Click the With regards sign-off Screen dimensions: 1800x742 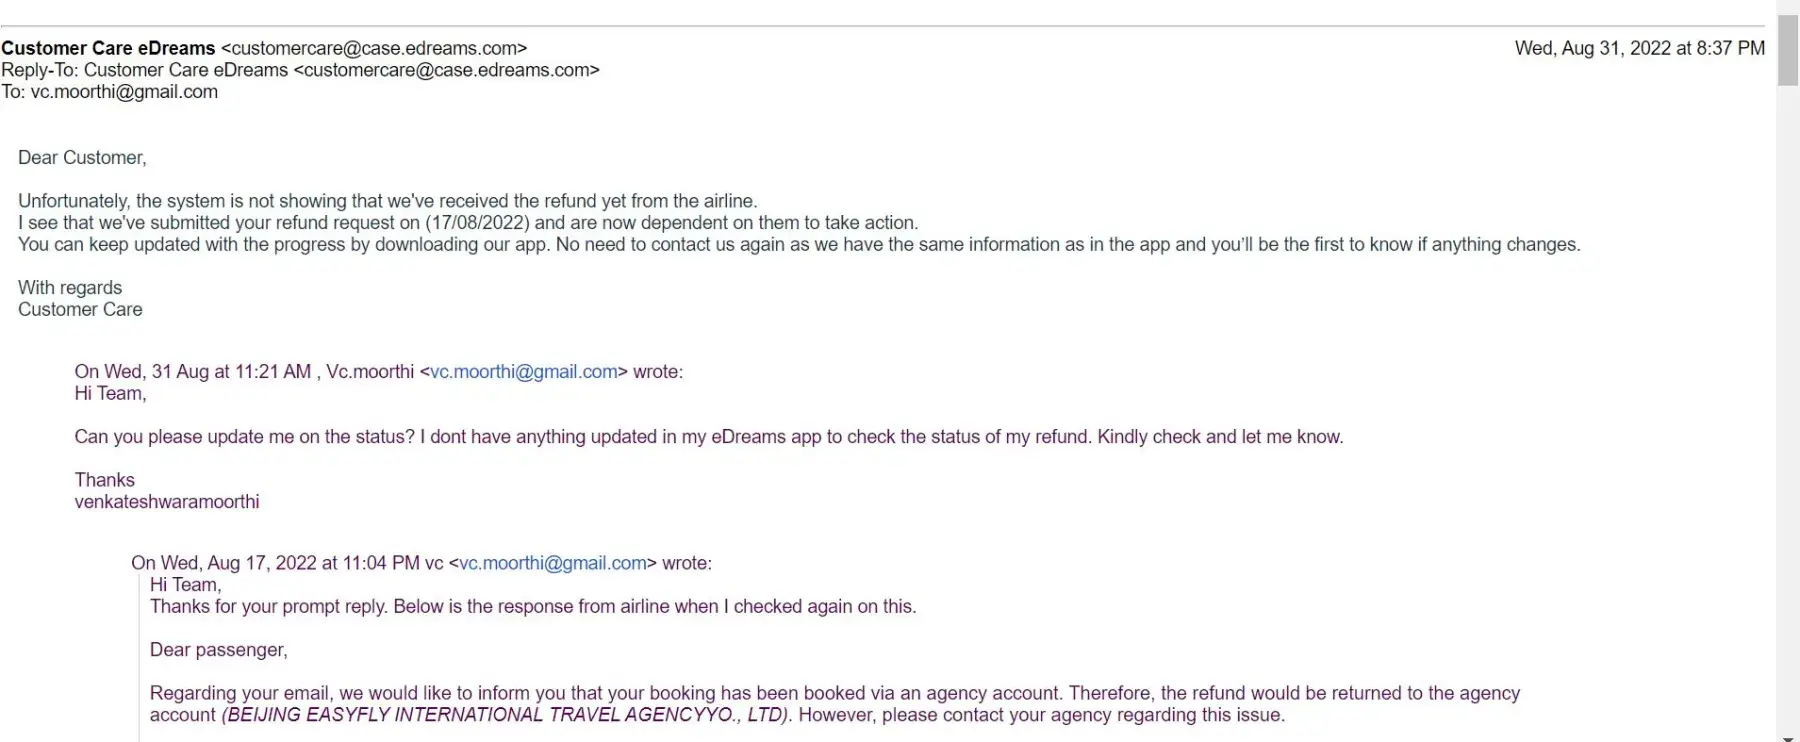[x=70, y=288]
